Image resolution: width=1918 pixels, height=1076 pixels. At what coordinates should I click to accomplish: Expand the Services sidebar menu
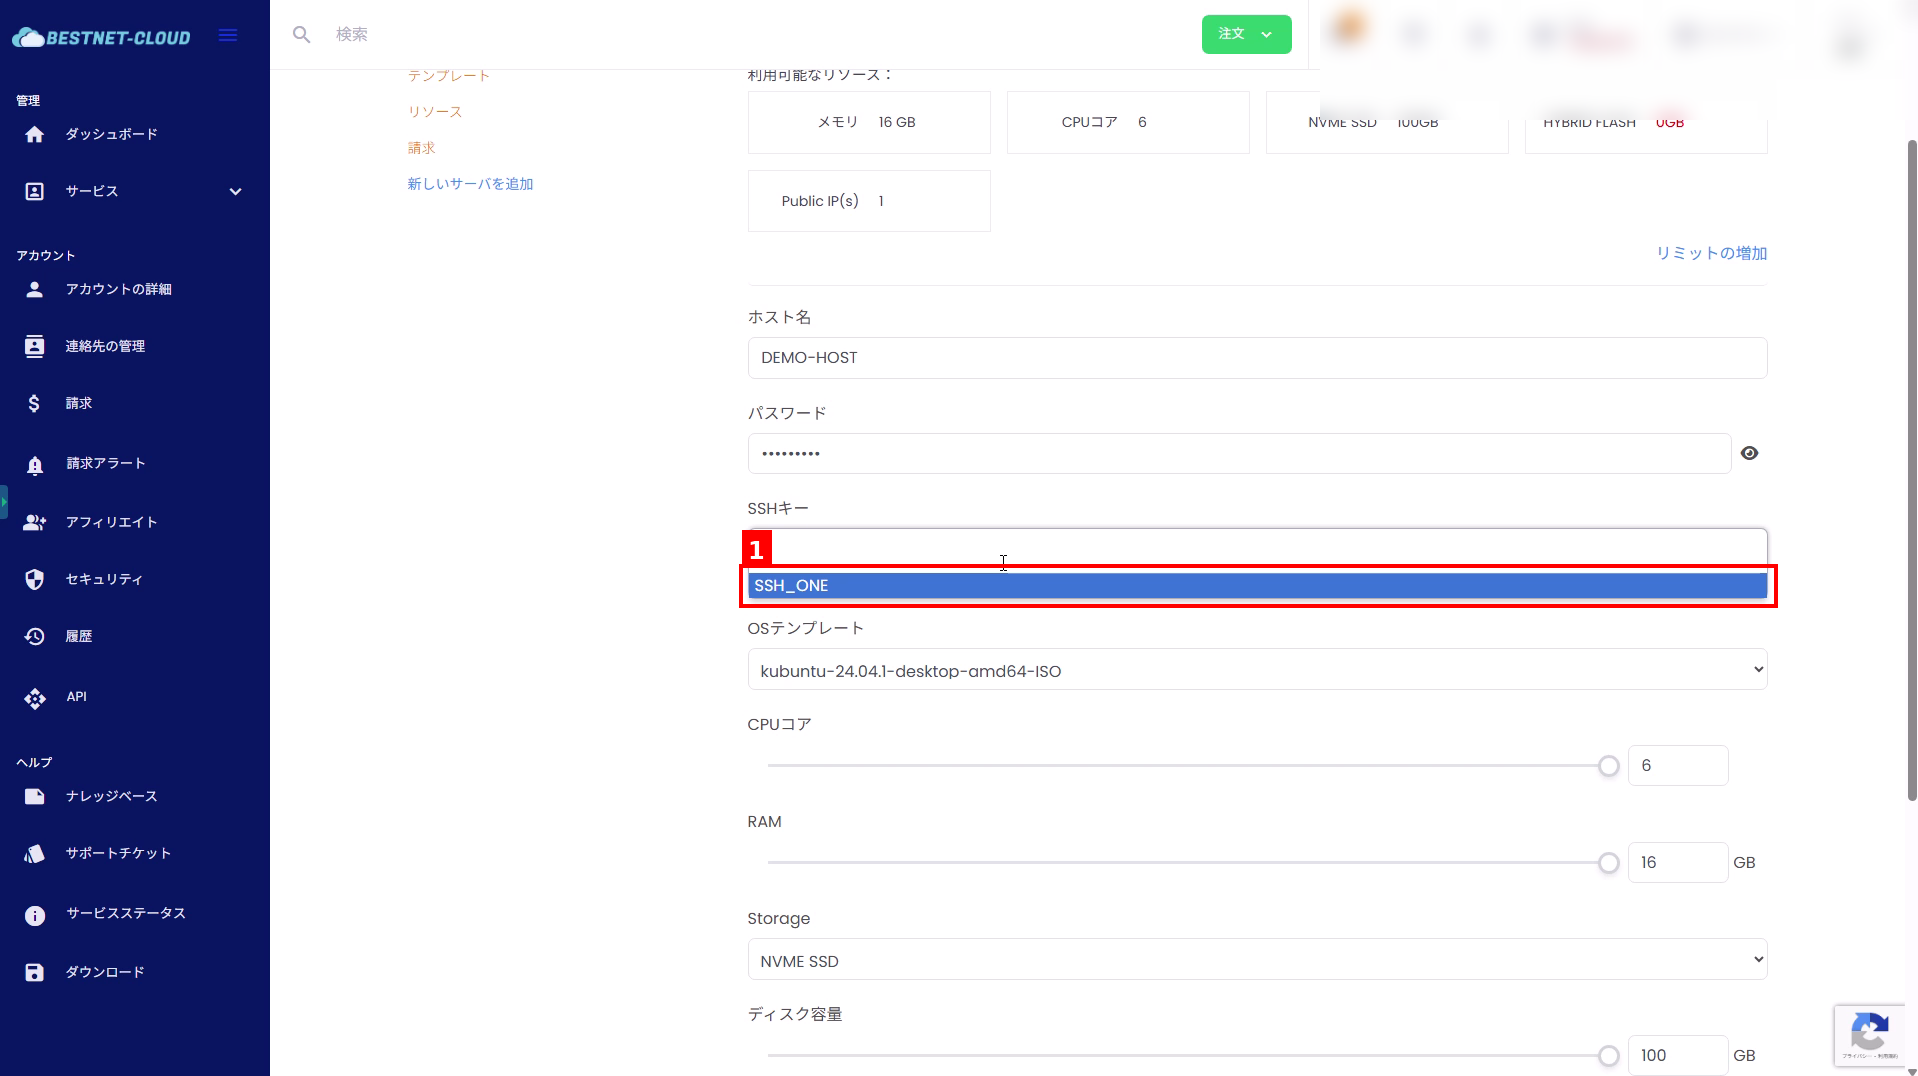(235, 192)
